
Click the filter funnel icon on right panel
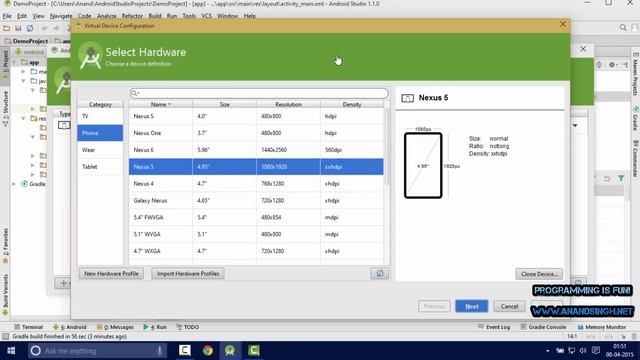(x=621, y=179)
